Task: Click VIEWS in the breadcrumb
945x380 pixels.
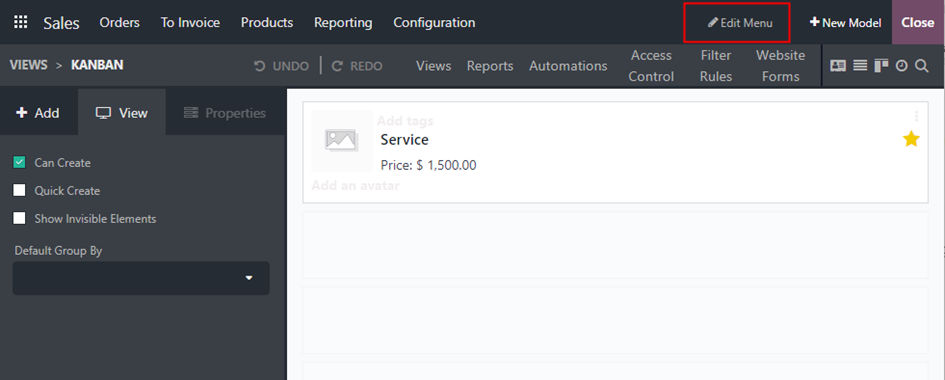Action: tap(28, 65)
